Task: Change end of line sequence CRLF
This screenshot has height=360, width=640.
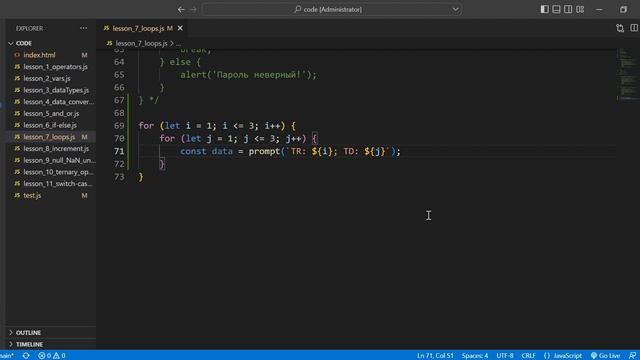Action: coord(528,356)
